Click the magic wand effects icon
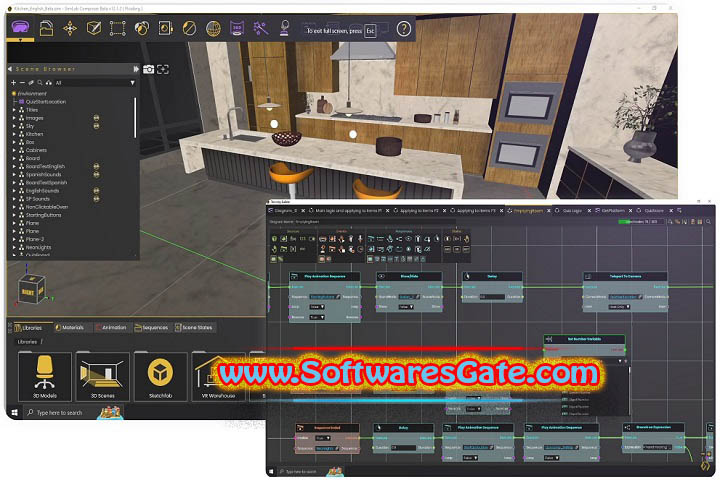This screenshot has height=480, width=720. coord(260,28)
